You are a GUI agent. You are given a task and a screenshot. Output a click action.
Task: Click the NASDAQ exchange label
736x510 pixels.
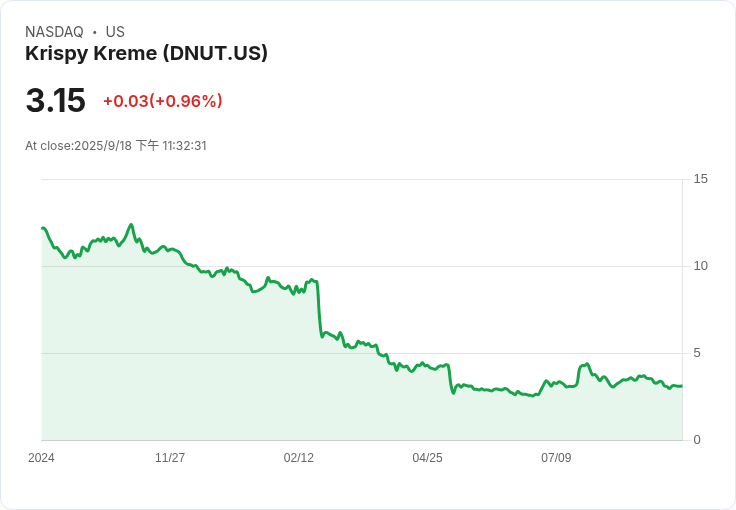(x=54, y=32)
